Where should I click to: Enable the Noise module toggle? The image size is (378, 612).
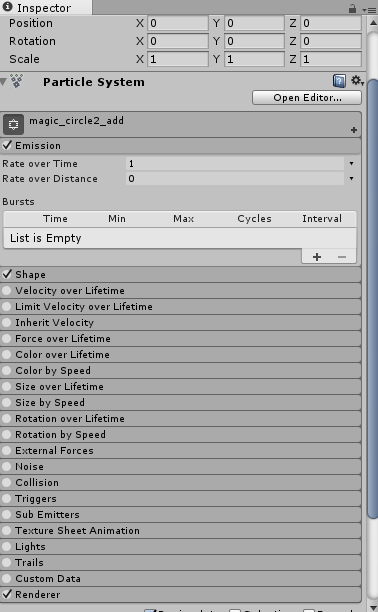(x=6, y=466)
